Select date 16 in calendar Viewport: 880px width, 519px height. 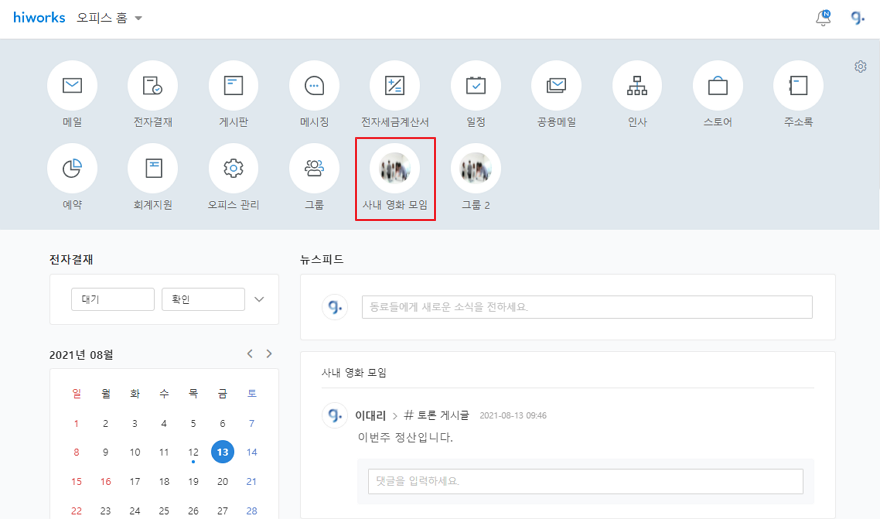coord(106,481)
